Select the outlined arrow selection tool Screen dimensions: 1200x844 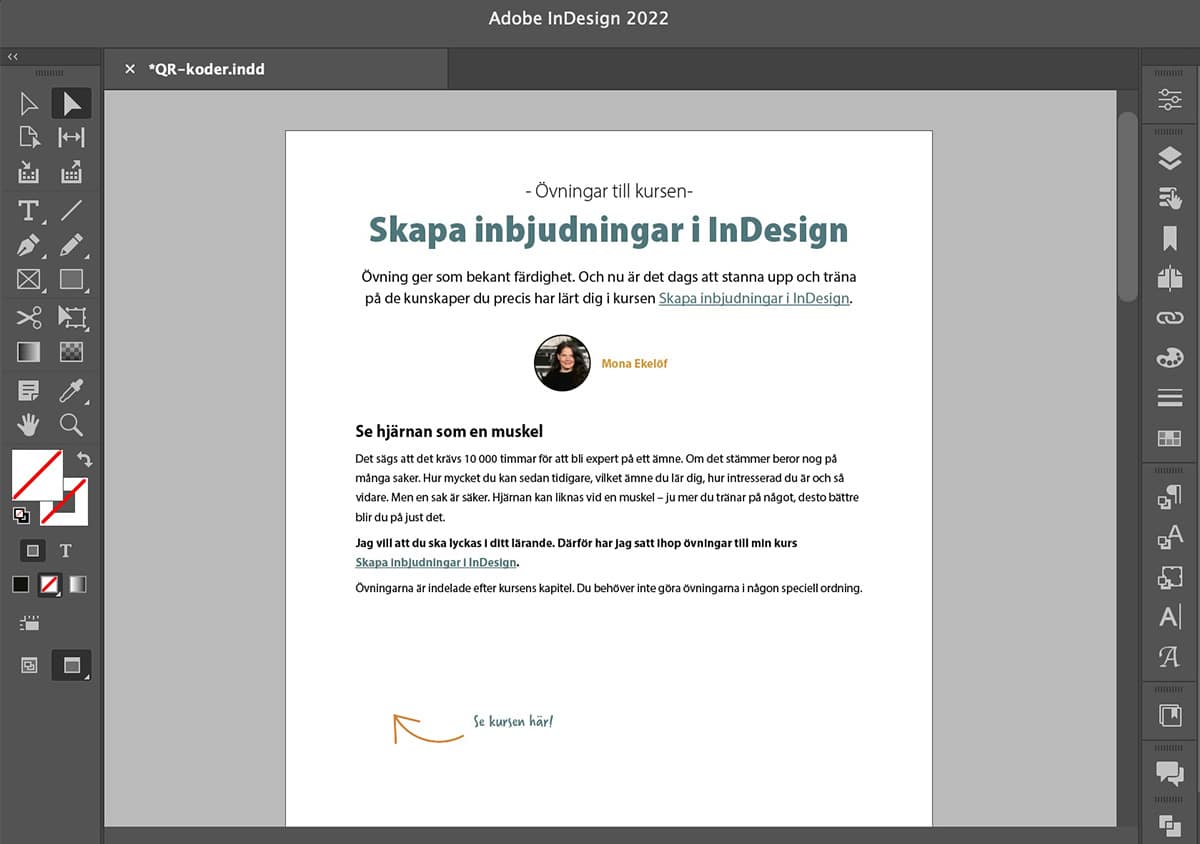pyautogui.click(x=29, y=104)
